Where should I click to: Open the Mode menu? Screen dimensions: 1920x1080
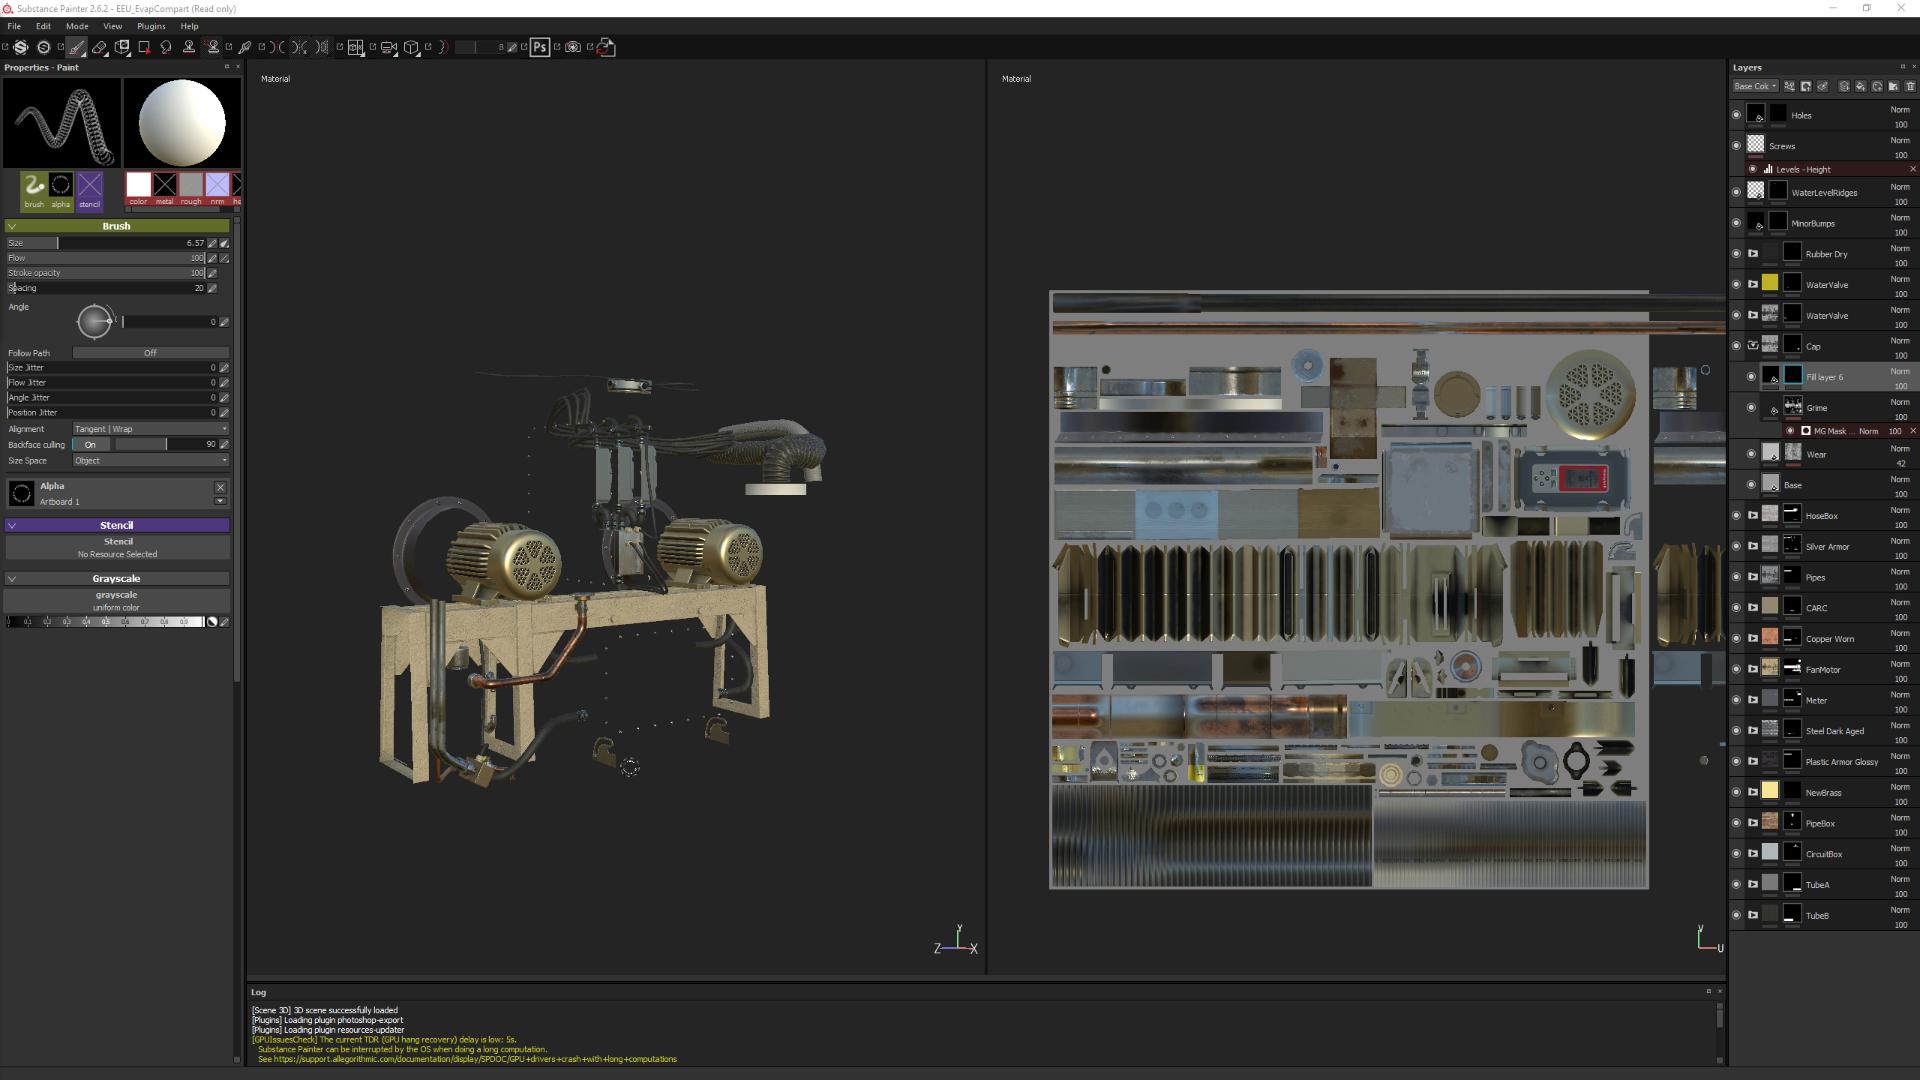77,26
